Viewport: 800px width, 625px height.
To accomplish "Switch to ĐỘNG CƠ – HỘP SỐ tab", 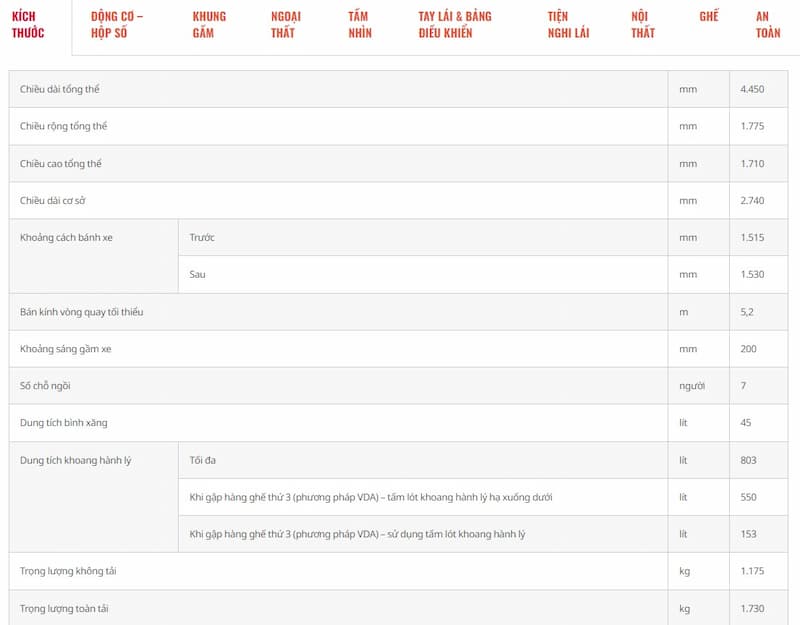I will [117, 24].
